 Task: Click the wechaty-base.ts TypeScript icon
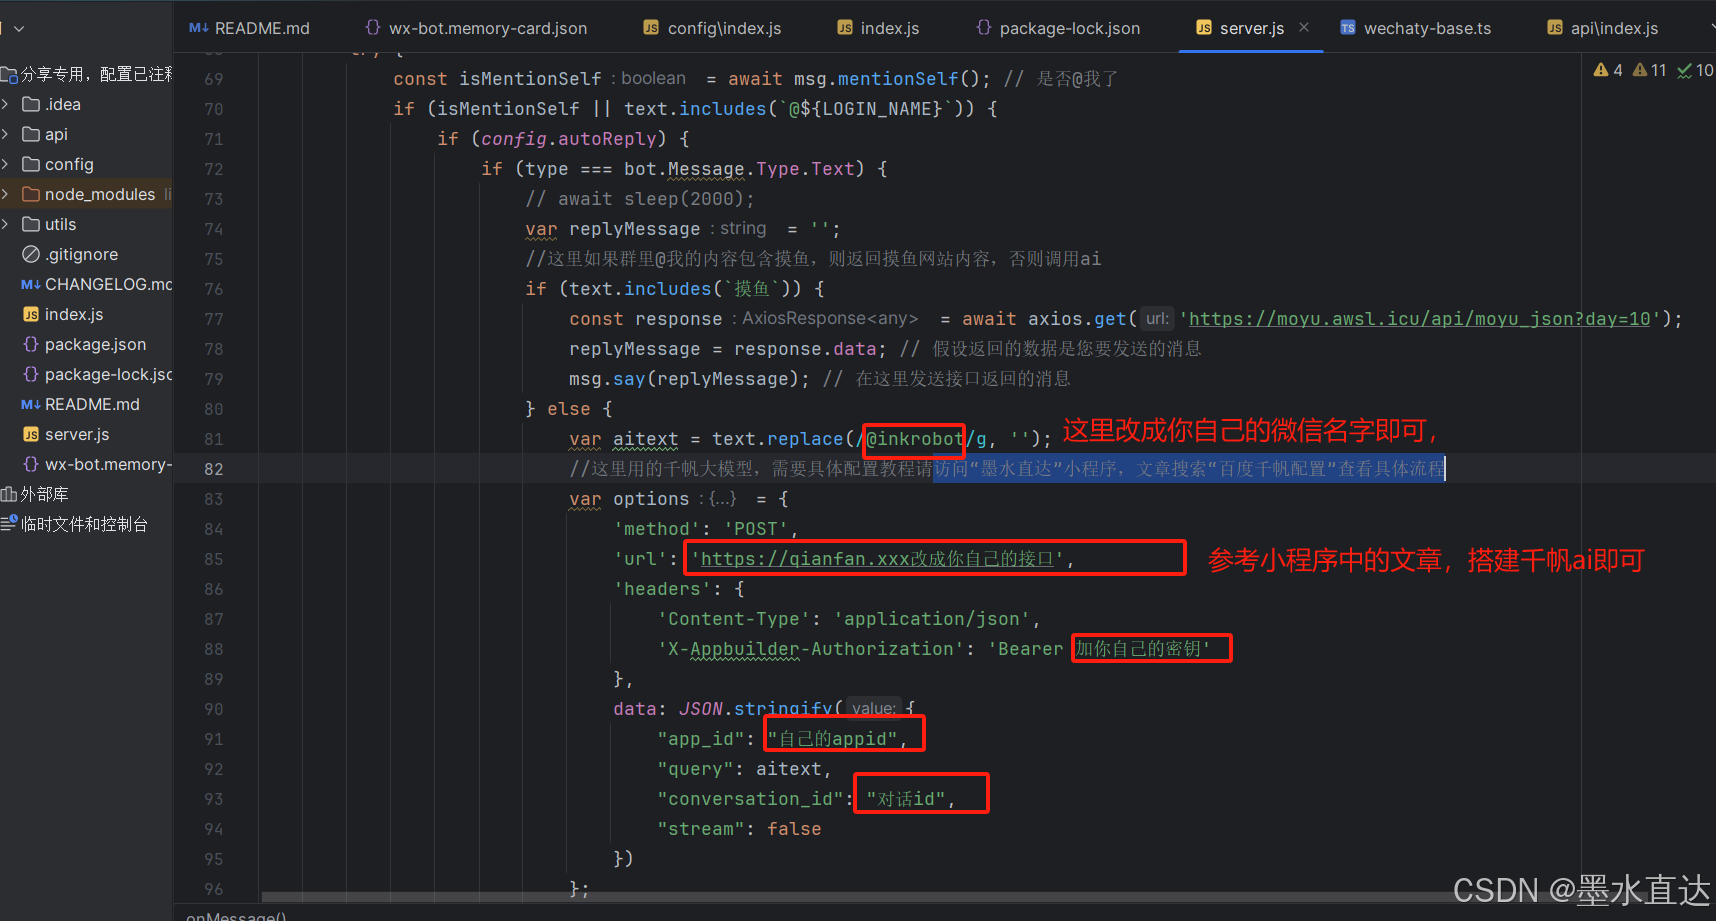[x=1348, y=28]
